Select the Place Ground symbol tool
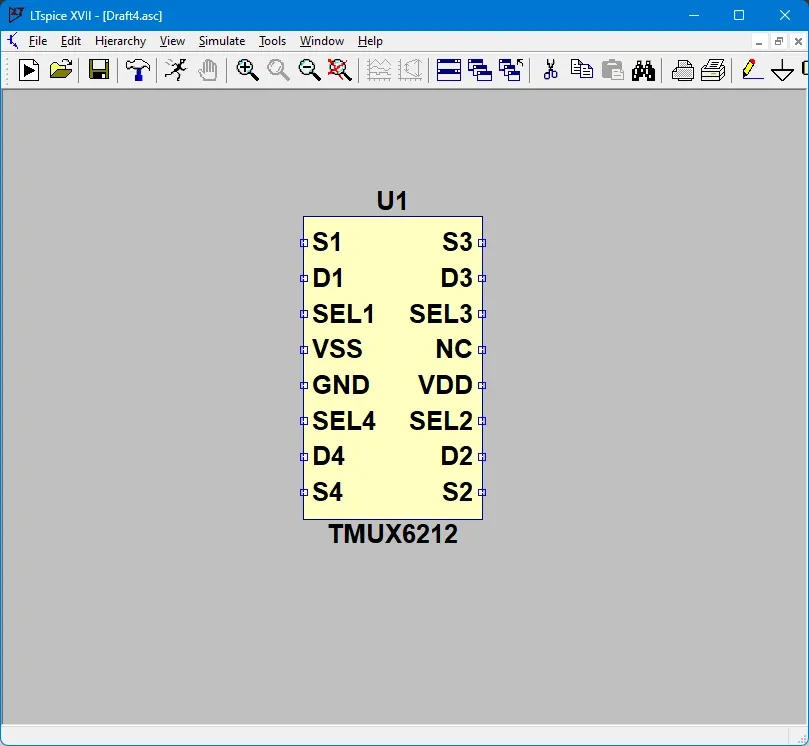Screen dimensions: 809x746 point(782,70)
